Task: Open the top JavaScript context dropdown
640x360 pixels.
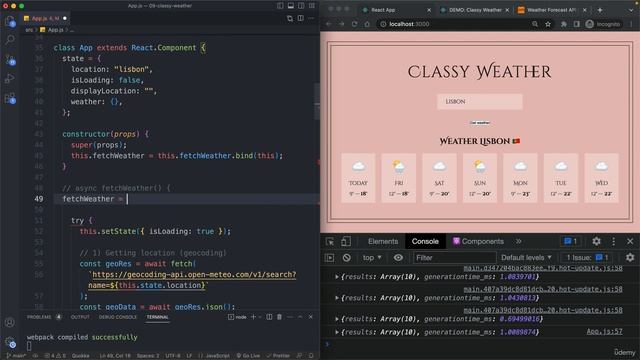Action: (x=372, y=258)
